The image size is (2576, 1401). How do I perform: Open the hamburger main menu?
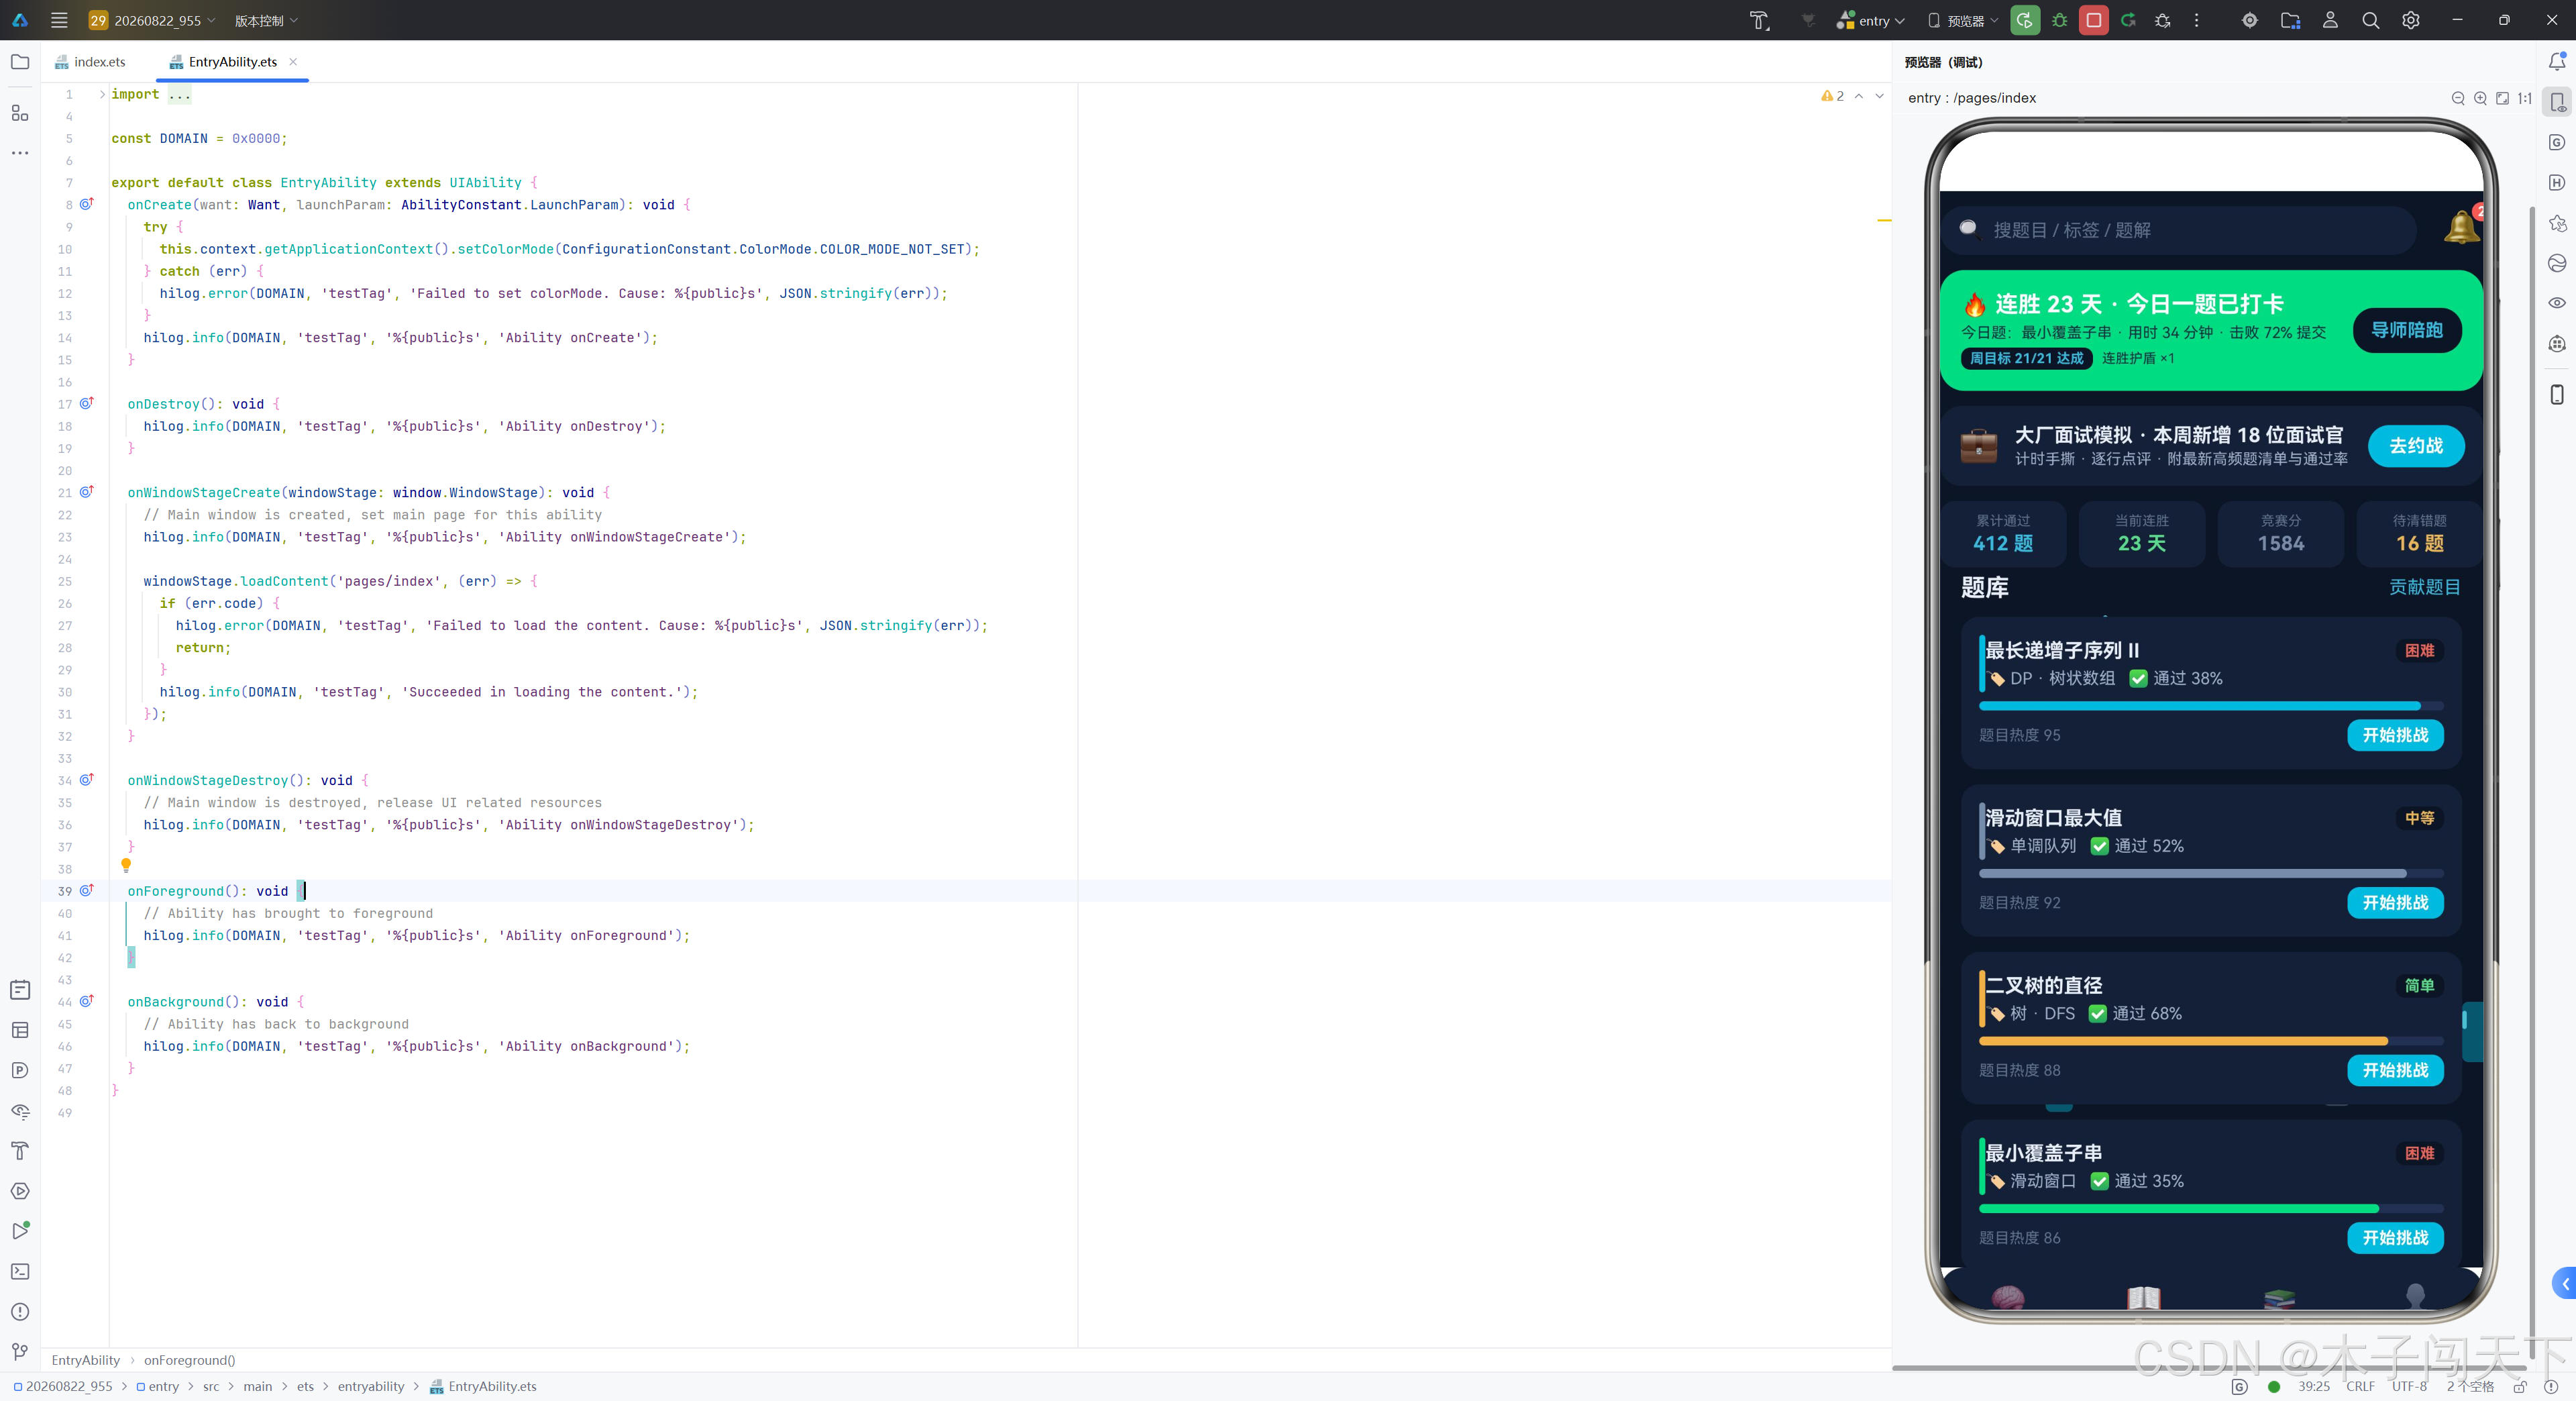[59, 20]
